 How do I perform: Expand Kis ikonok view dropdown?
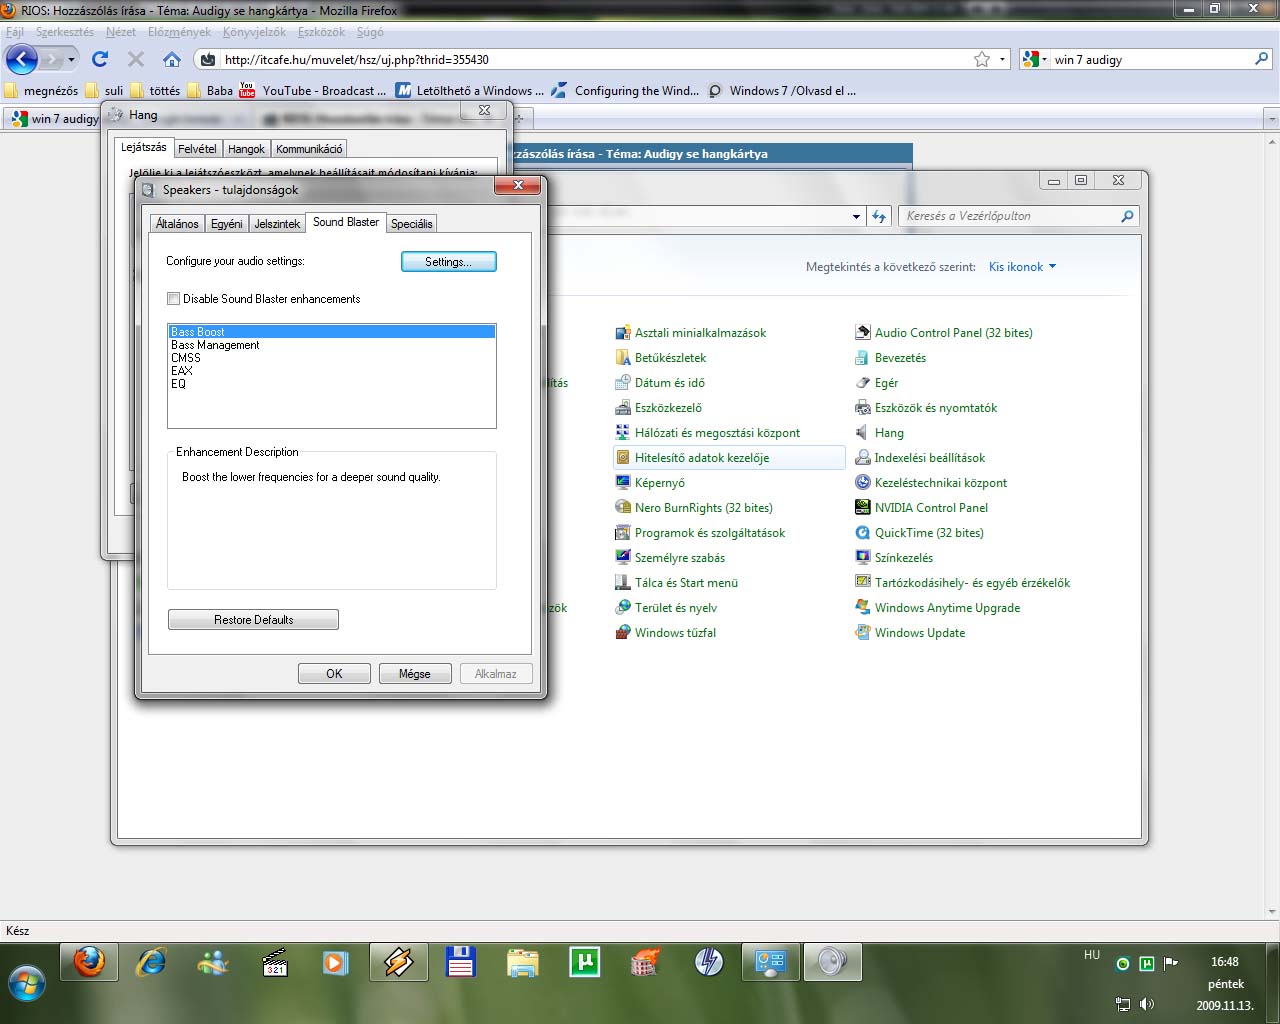coord(1022,267)
